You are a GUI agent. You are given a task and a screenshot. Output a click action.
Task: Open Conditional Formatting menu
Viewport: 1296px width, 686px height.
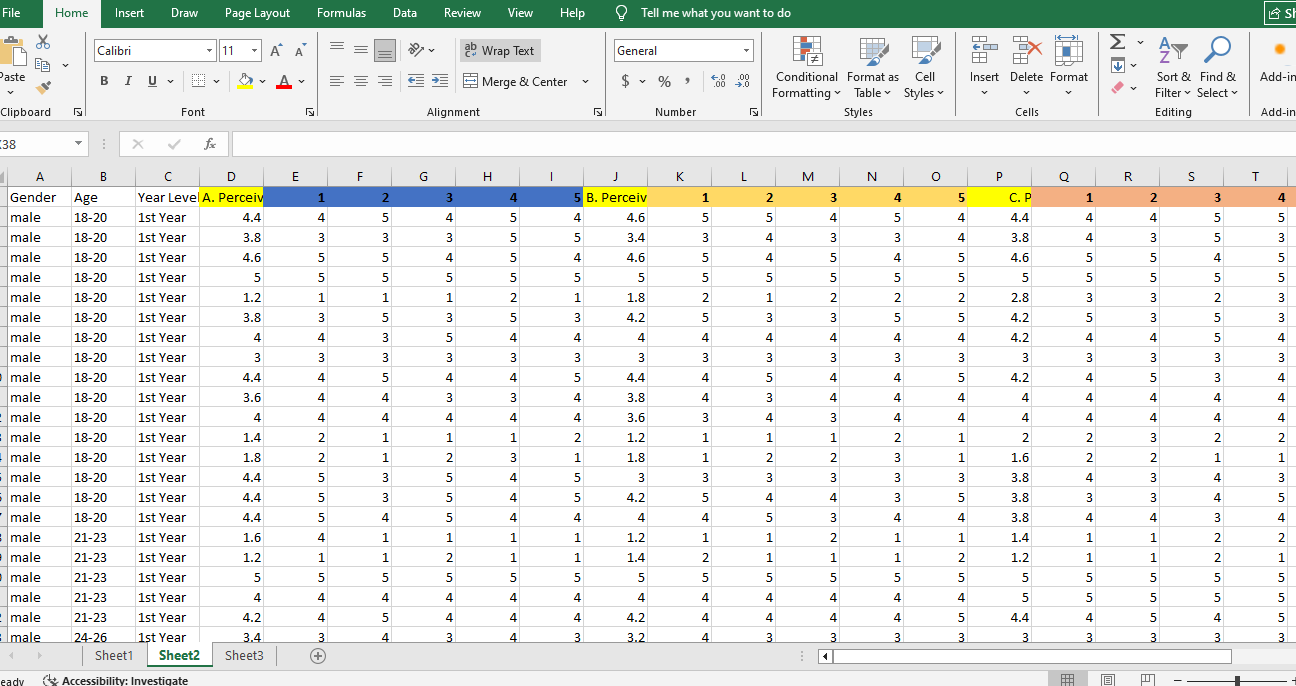point(806,67)
